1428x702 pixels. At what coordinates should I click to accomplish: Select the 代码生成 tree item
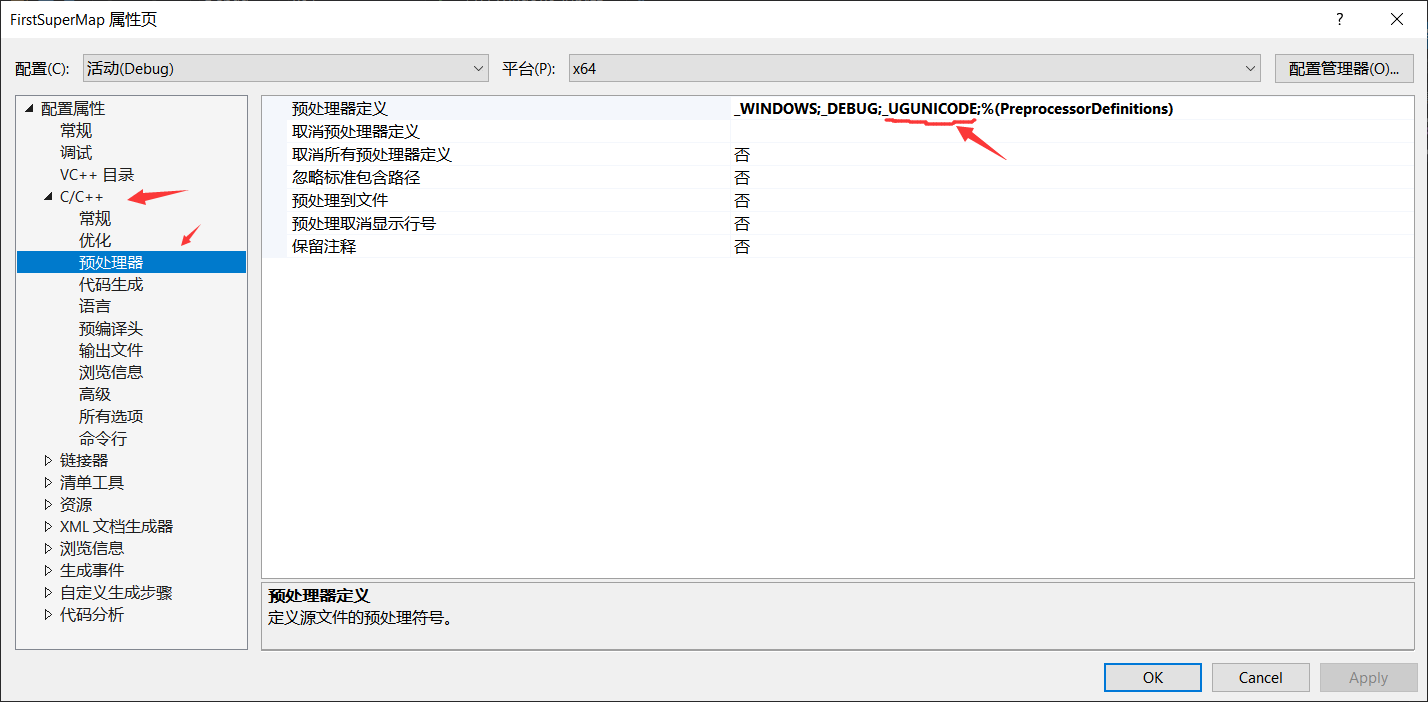tap(110, 283)
